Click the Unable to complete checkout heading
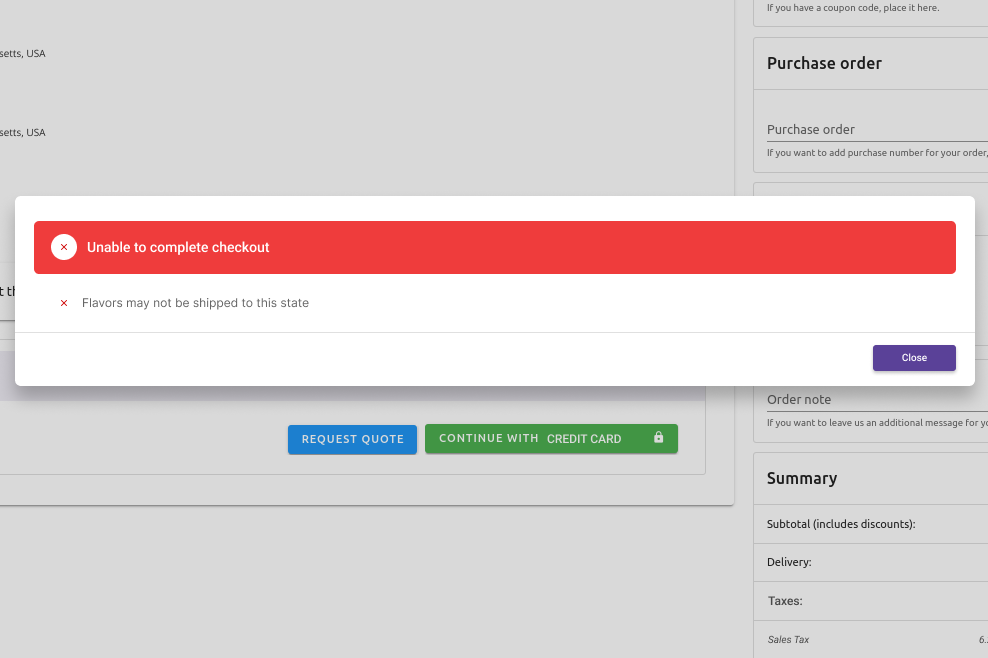This screenshot has width=988, height=658. click(x=176, y=247)
